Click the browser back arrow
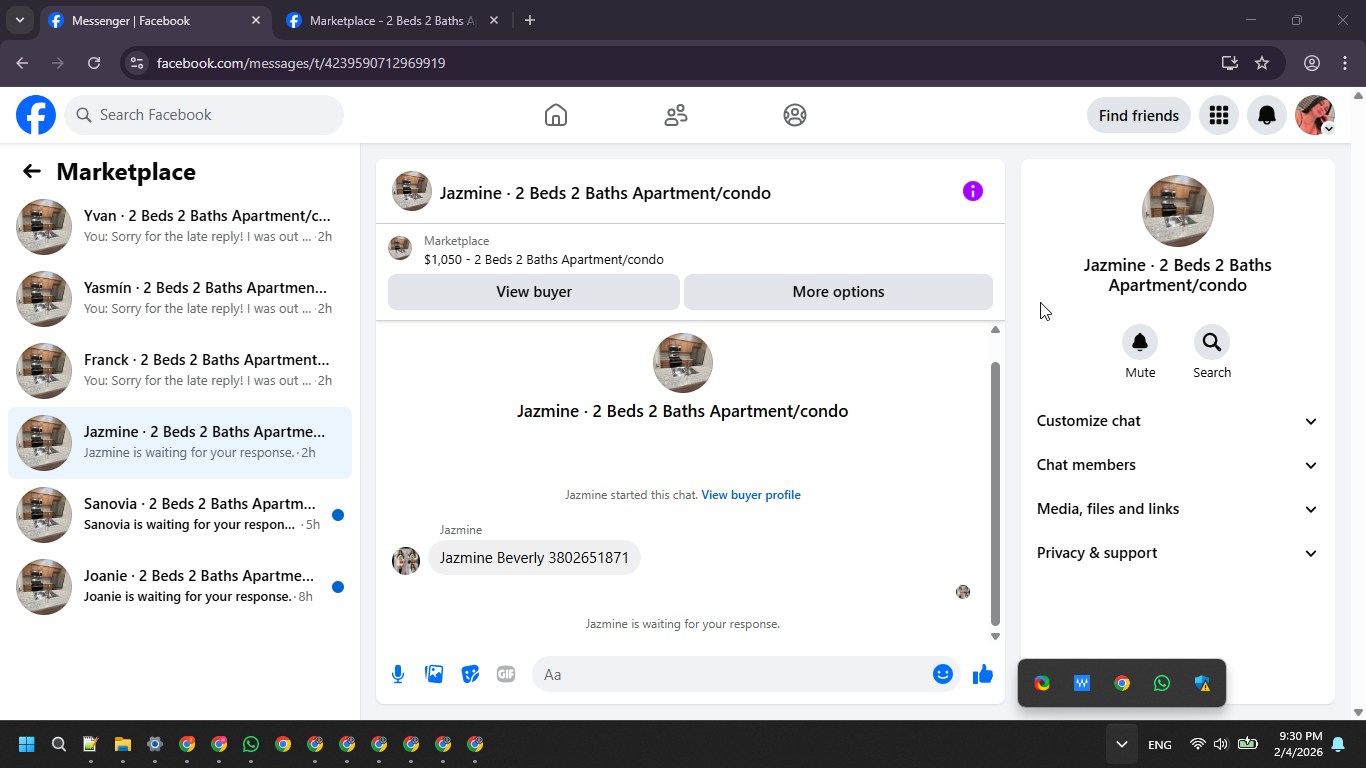 (x=22, y=63)
